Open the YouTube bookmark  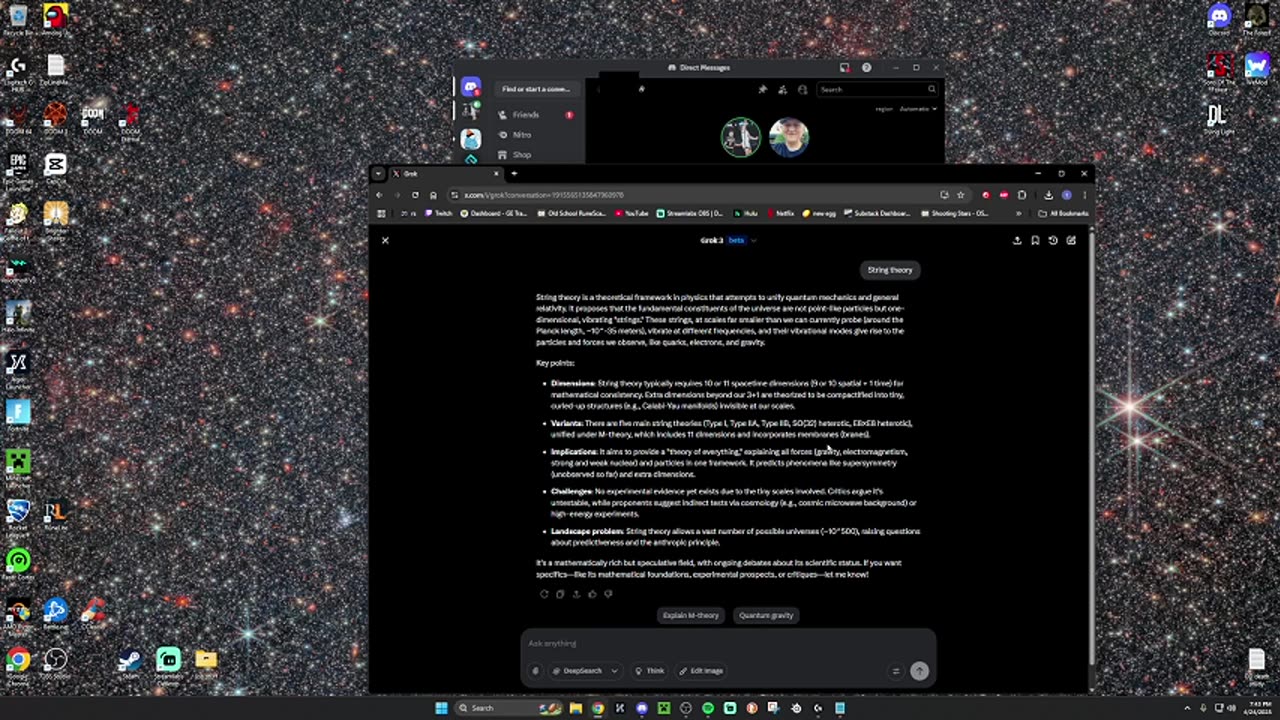[x=632, y=213]
